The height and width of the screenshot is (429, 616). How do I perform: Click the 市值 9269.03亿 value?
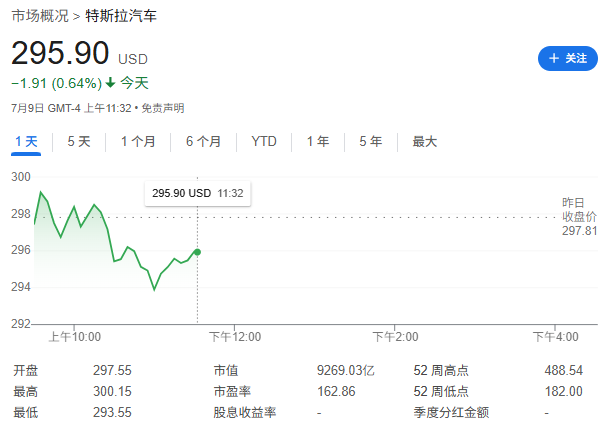point(346,370)
